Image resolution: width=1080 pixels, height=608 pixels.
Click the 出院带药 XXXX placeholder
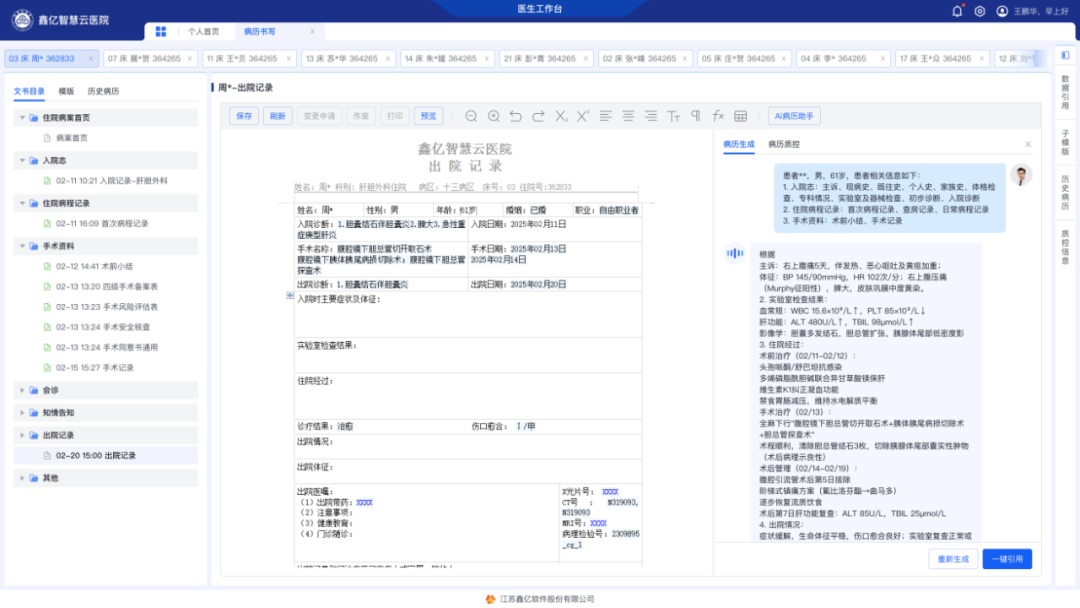pyautogui.click(x=364, y=503)
